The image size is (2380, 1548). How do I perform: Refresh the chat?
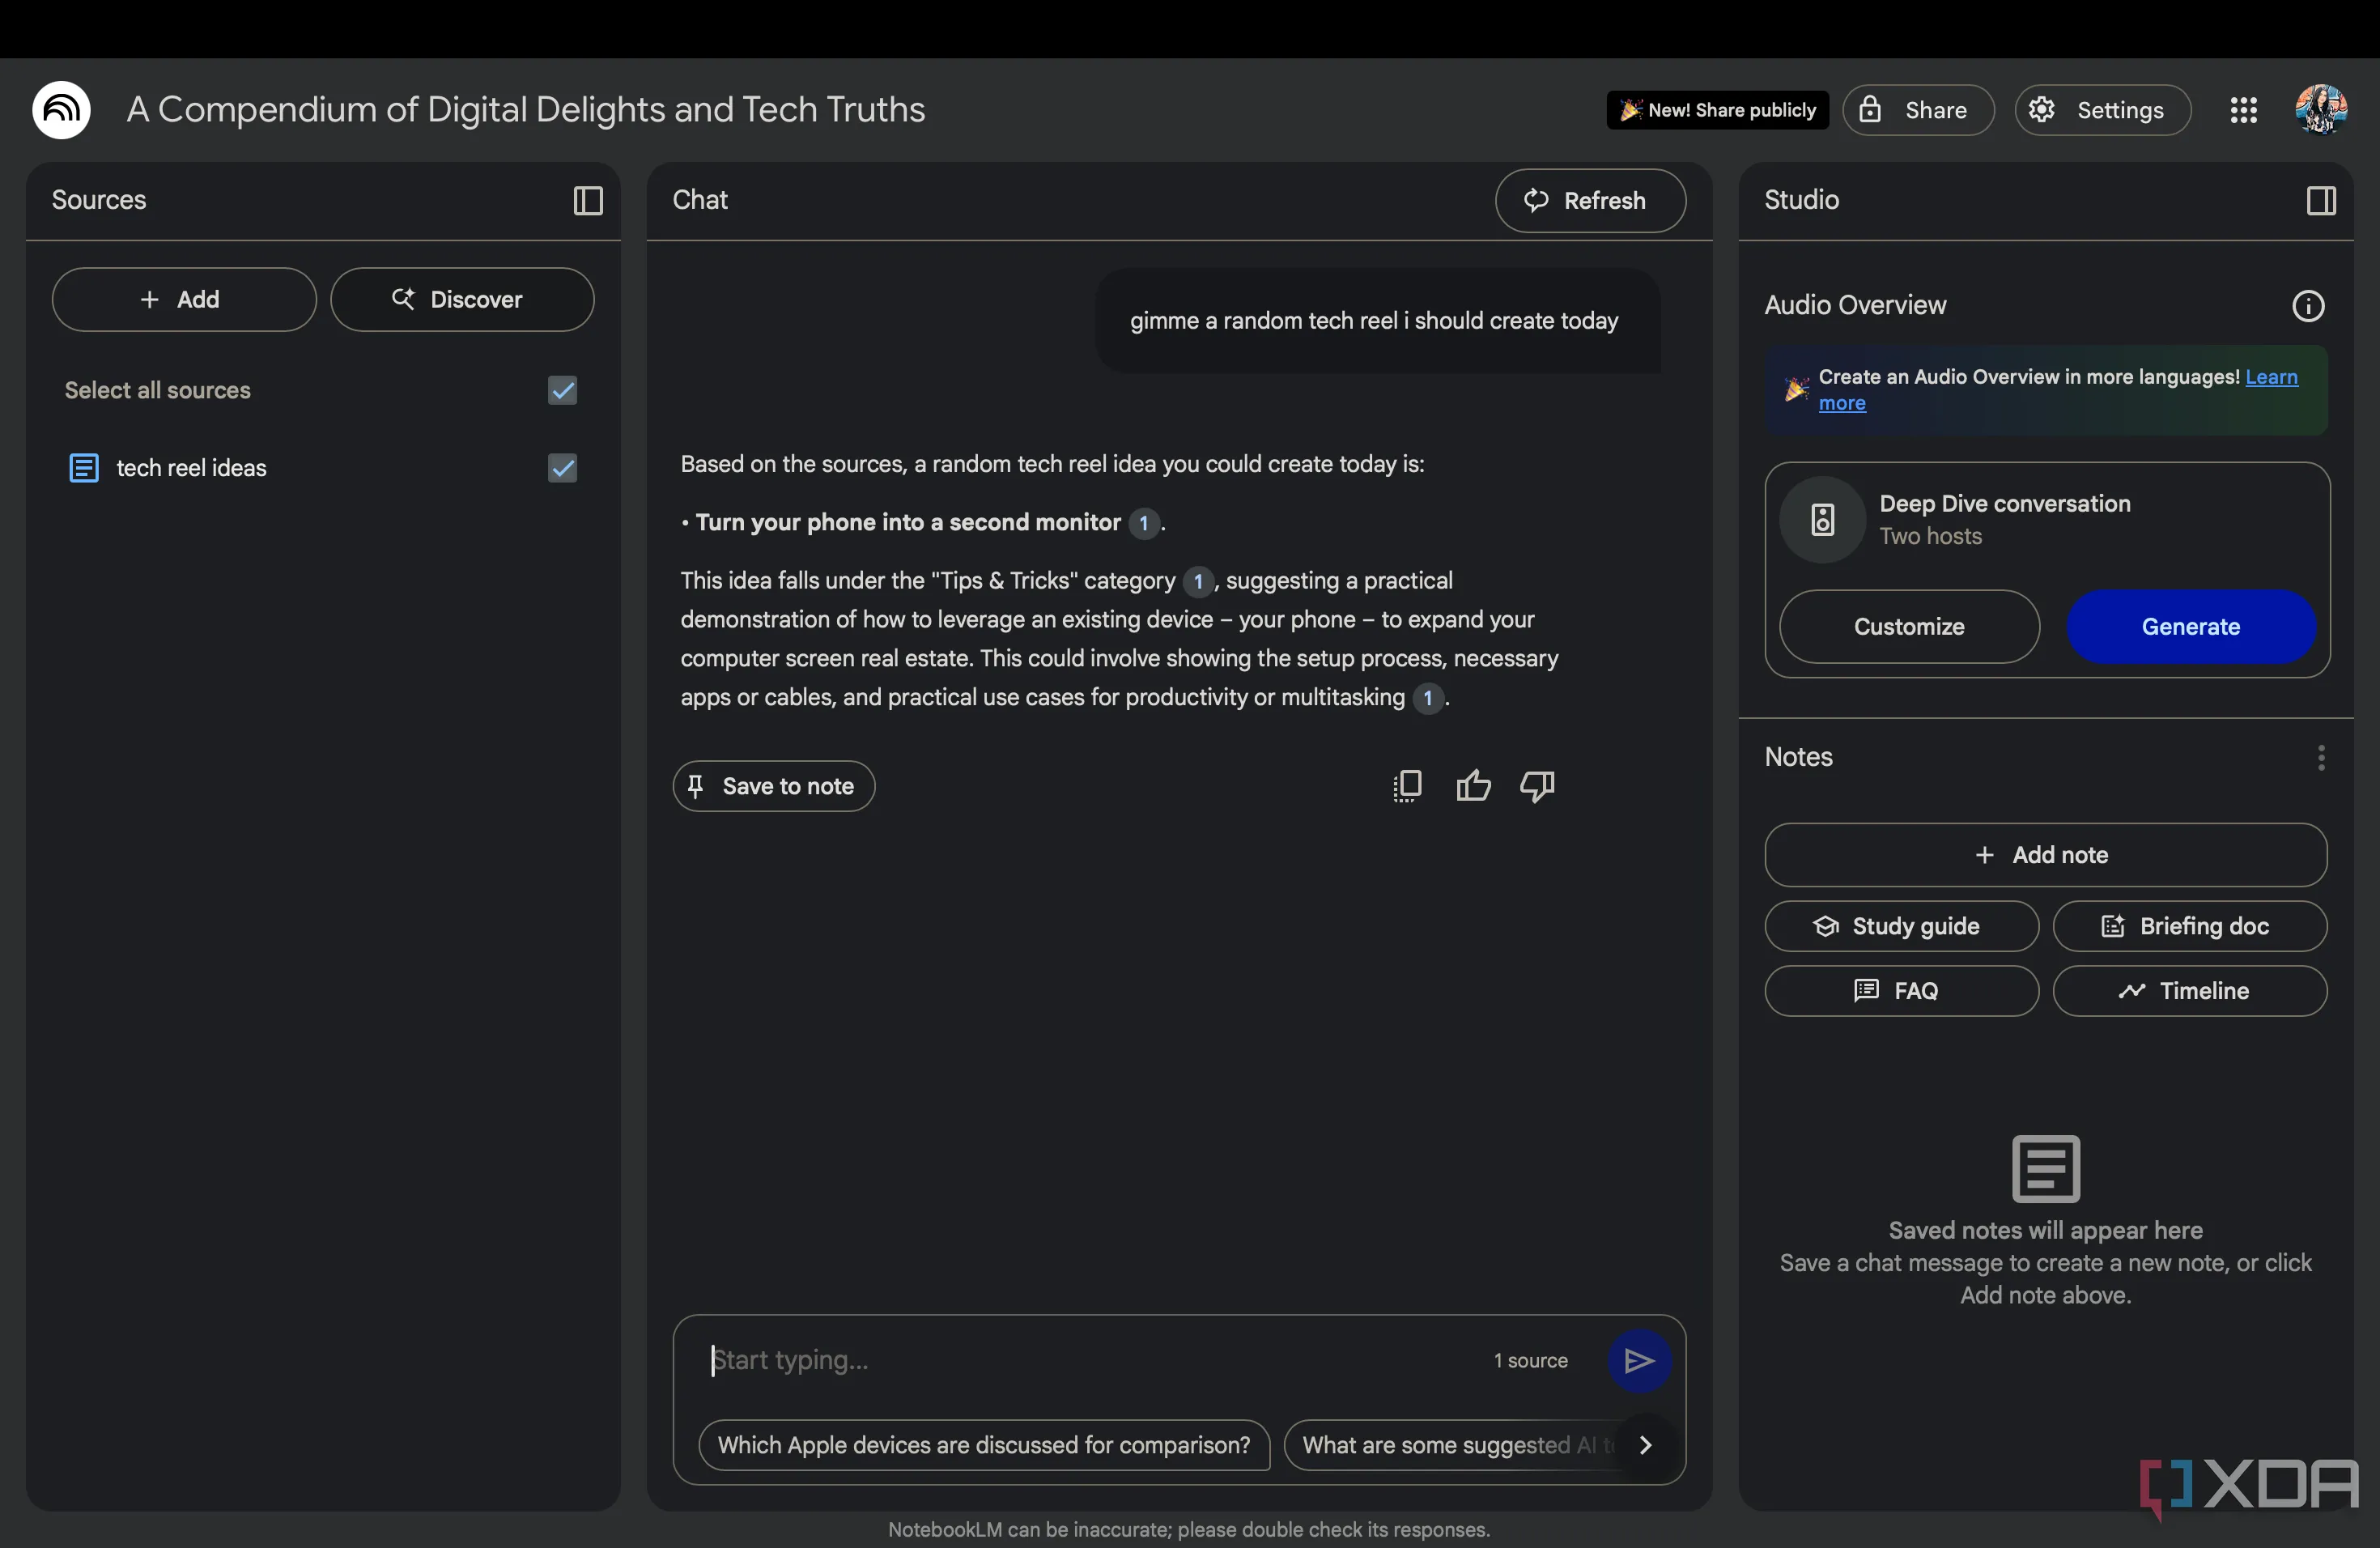(1590, 201)
